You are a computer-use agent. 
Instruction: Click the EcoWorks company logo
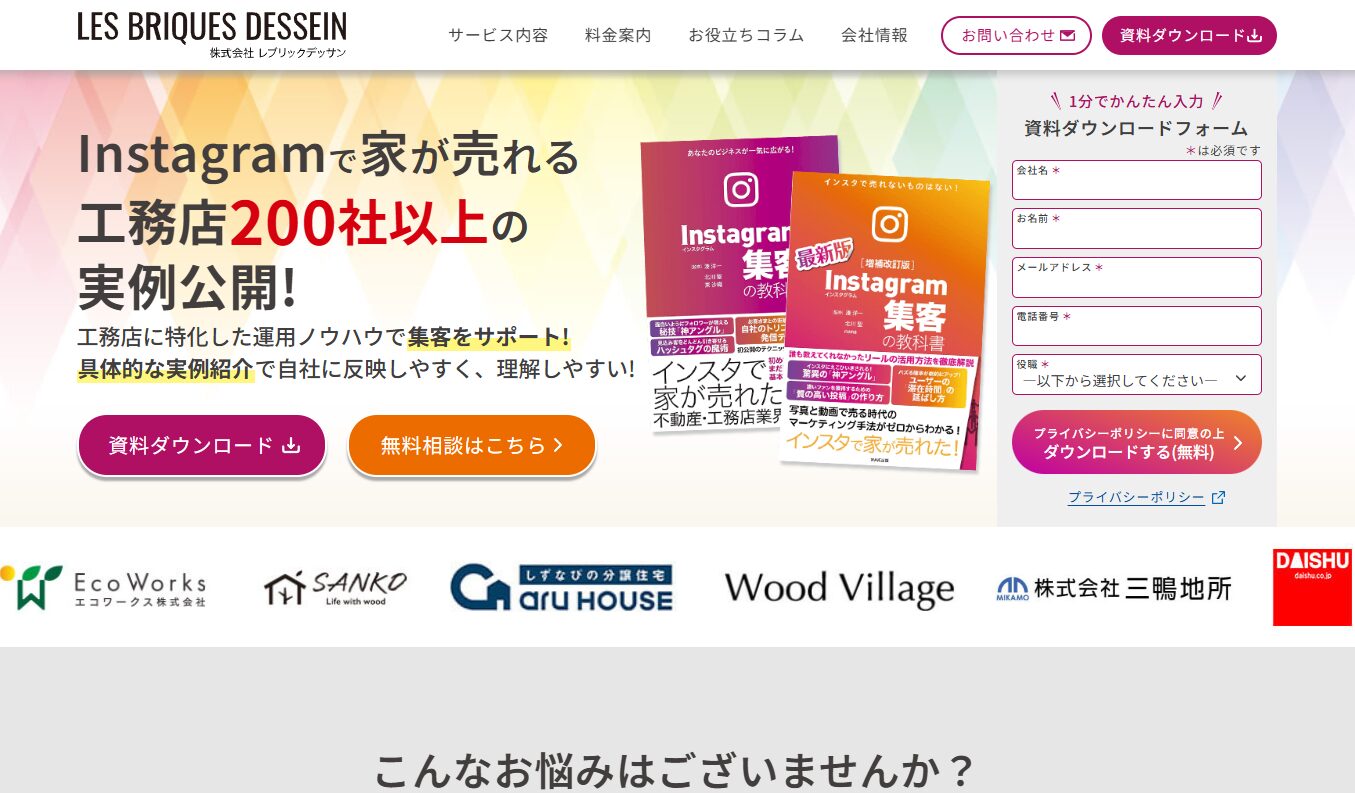104,587
